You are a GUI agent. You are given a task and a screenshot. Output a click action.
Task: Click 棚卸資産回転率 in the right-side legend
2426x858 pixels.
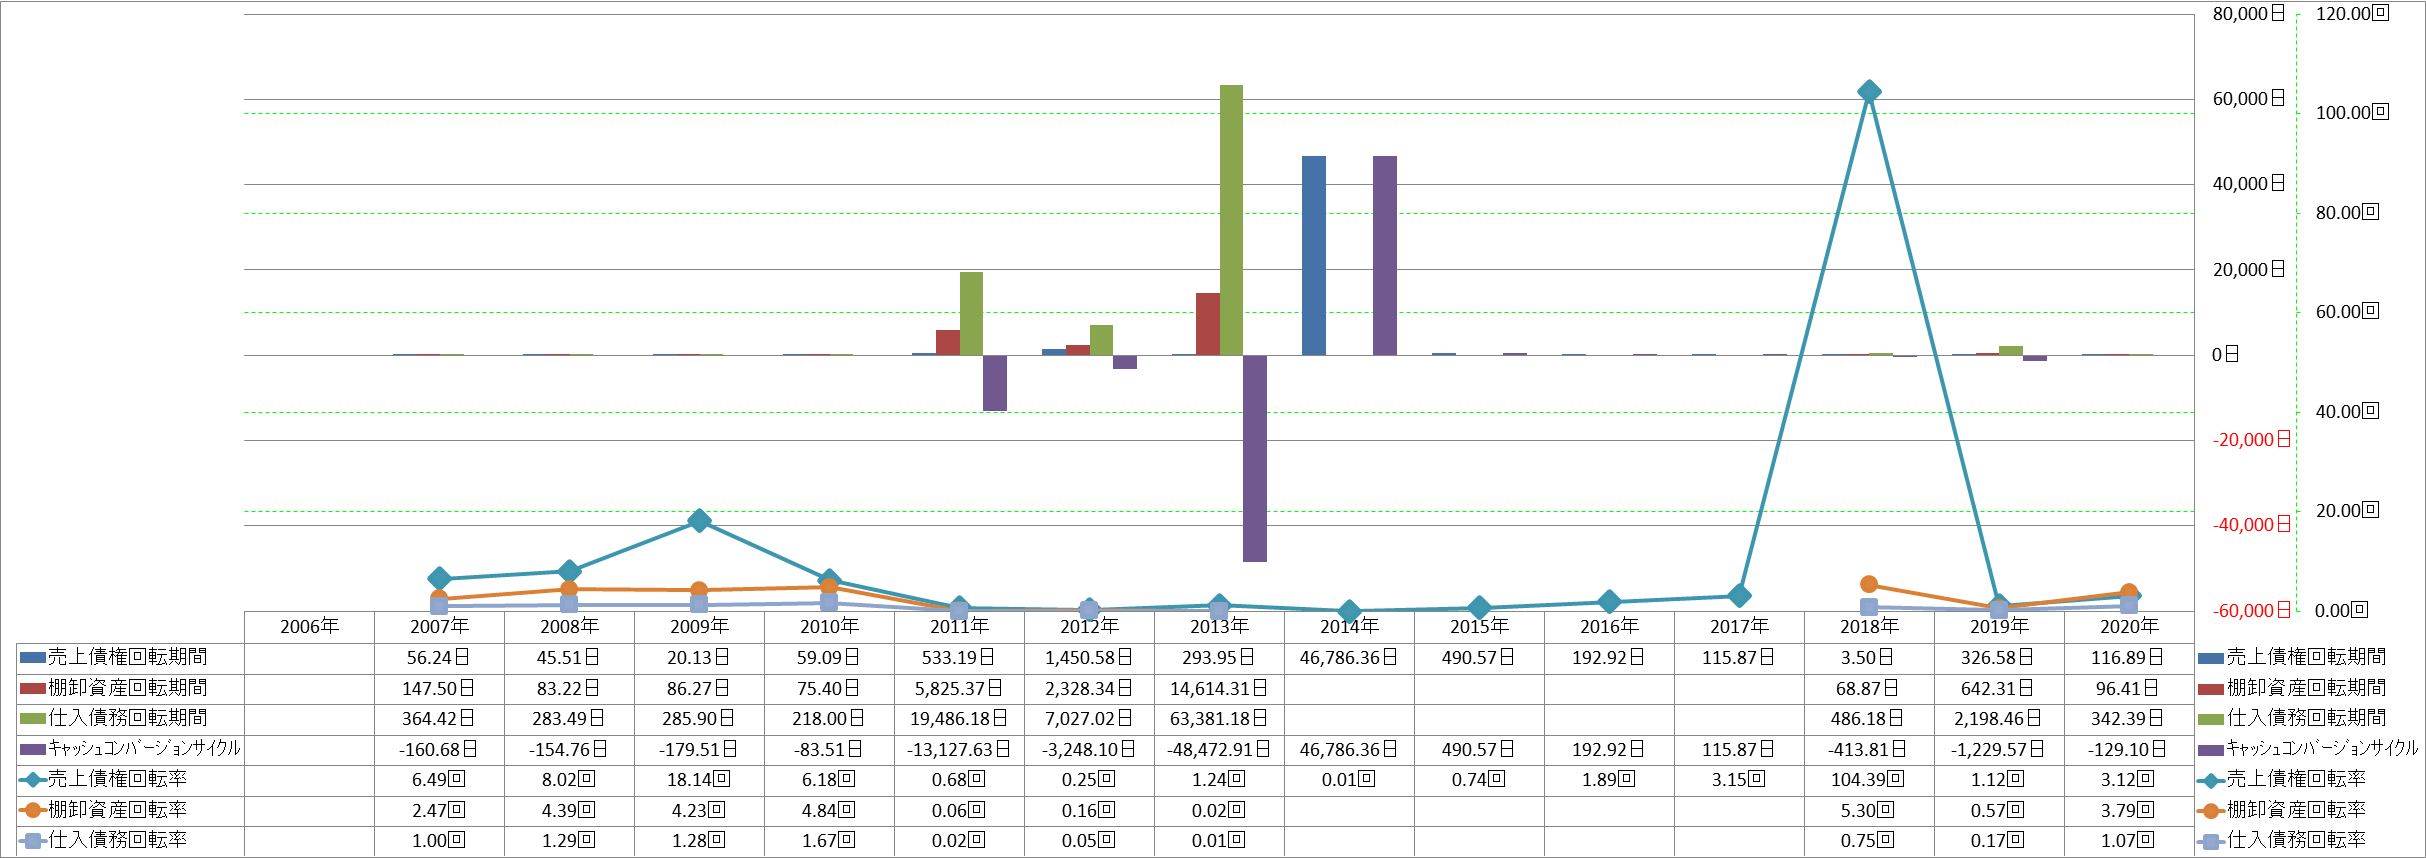[x=2296, y=810]
